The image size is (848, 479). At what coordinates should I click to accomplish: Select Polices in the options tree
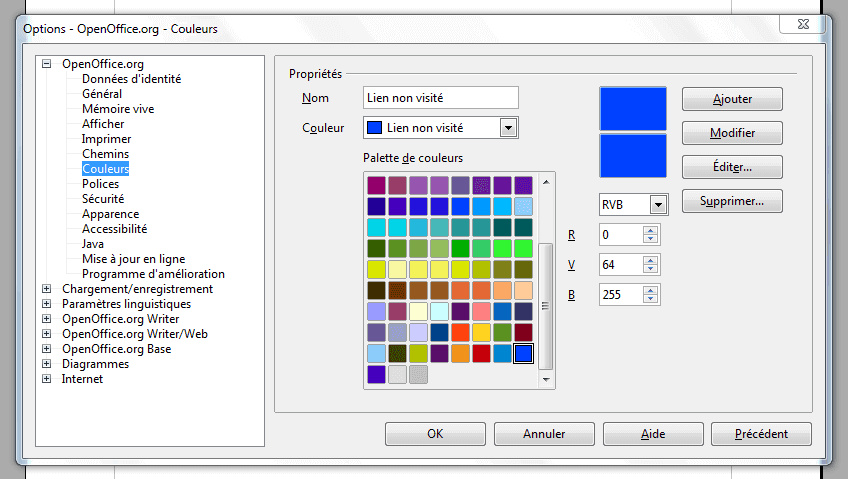[x=100, y=184]
